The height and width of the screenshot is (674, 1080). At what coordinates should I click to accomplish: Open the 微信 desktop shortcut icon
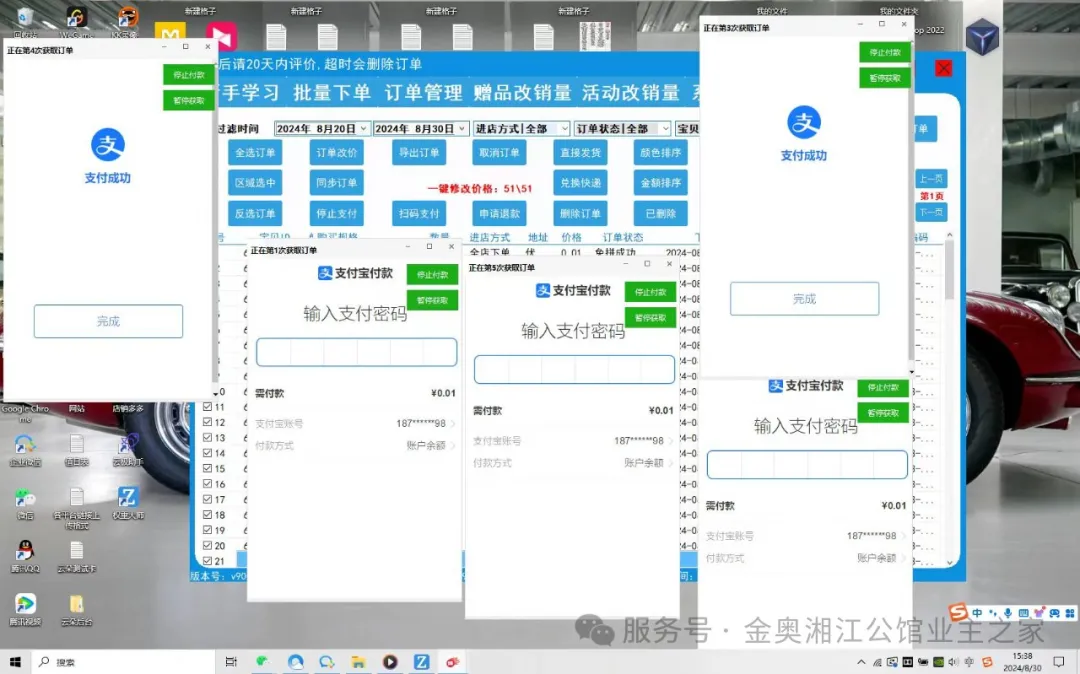(x=25, y=498)
